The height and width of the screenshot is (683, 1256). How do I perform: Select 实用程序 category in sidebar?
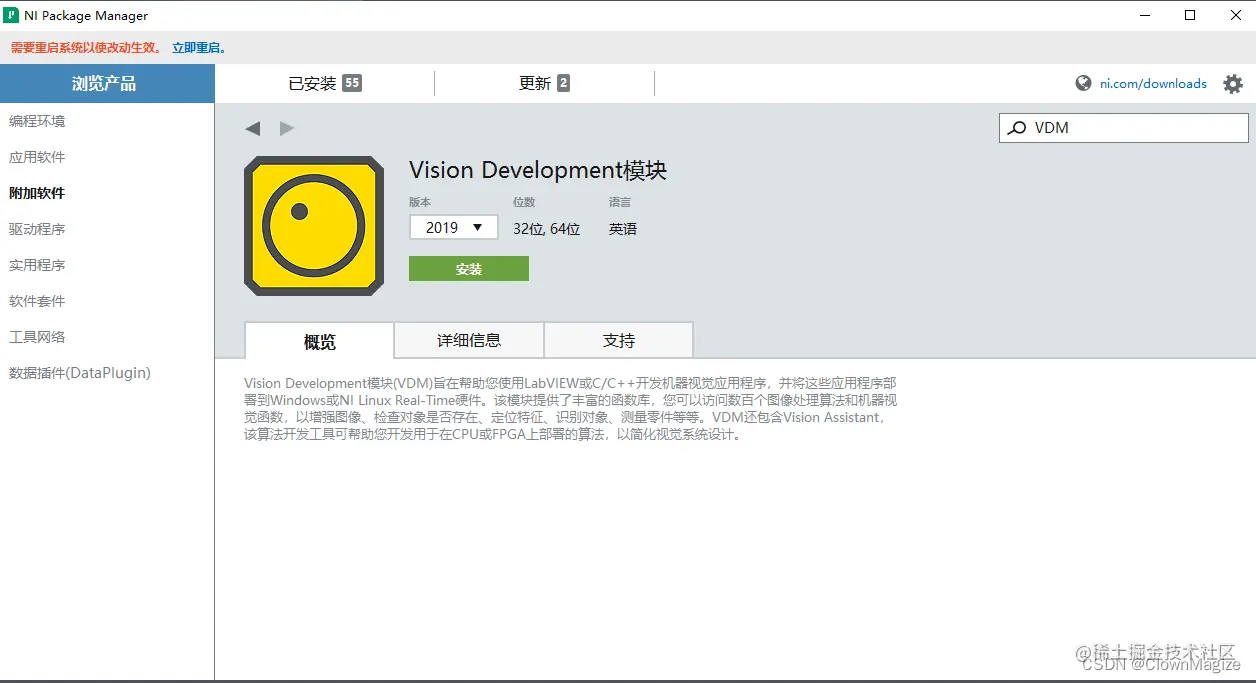coord(37,265)
